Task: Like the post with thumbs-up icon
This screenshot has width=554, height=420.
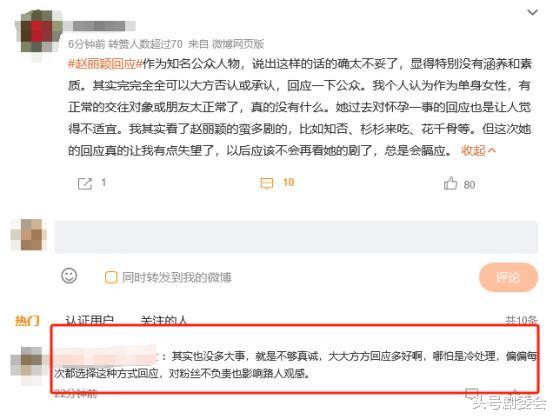Action: click(x=450, y=183)
